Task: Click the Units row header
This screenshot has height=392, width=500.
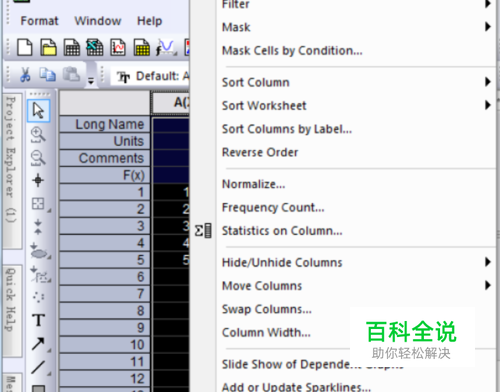Action: pos(105,141)
